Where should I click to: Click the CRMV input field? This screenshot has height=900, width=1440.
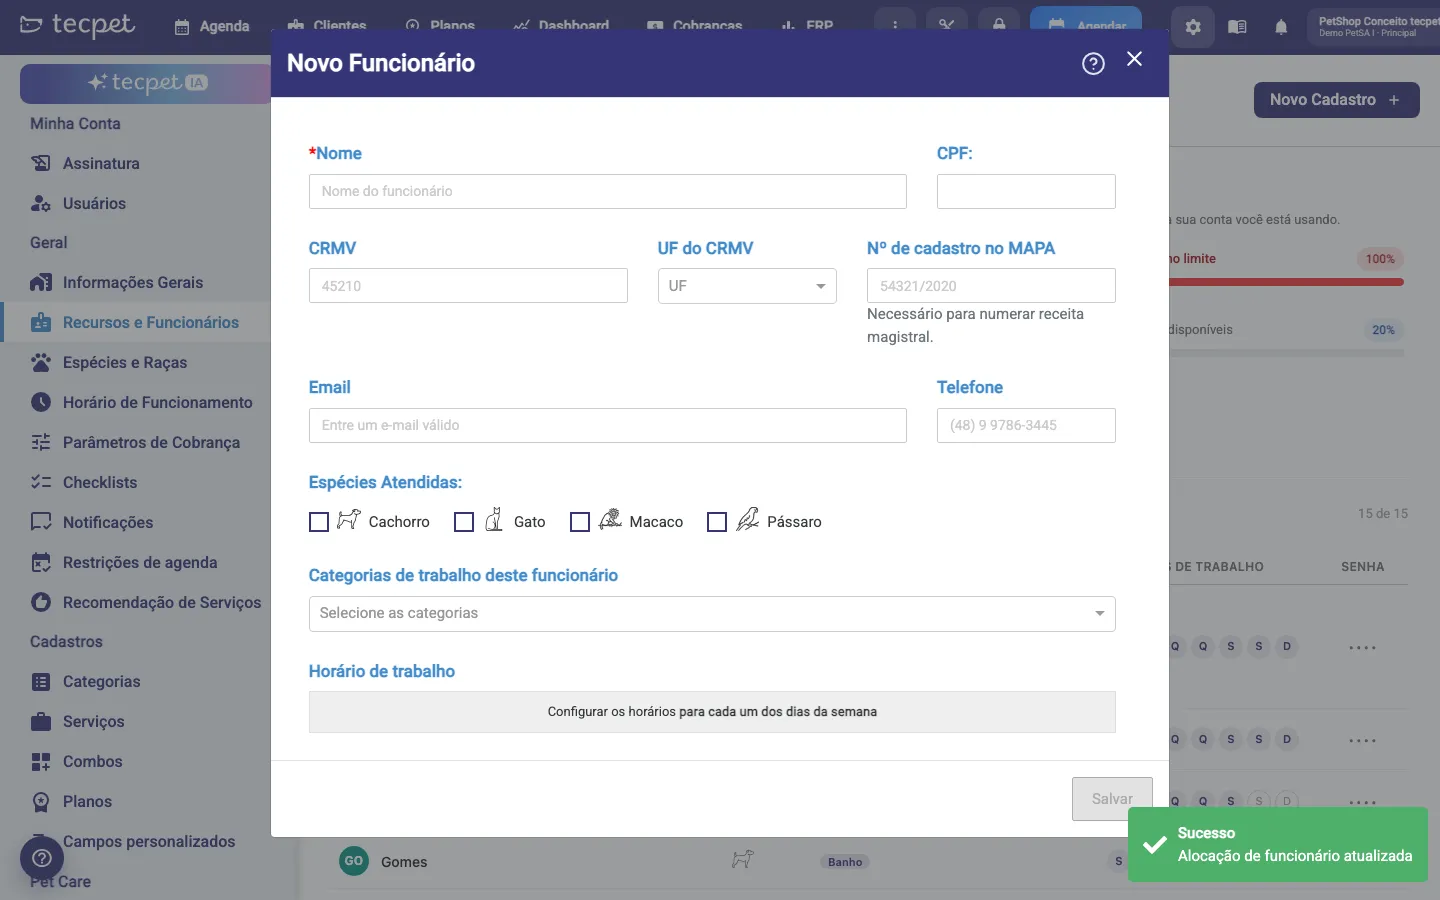(468, 286)
